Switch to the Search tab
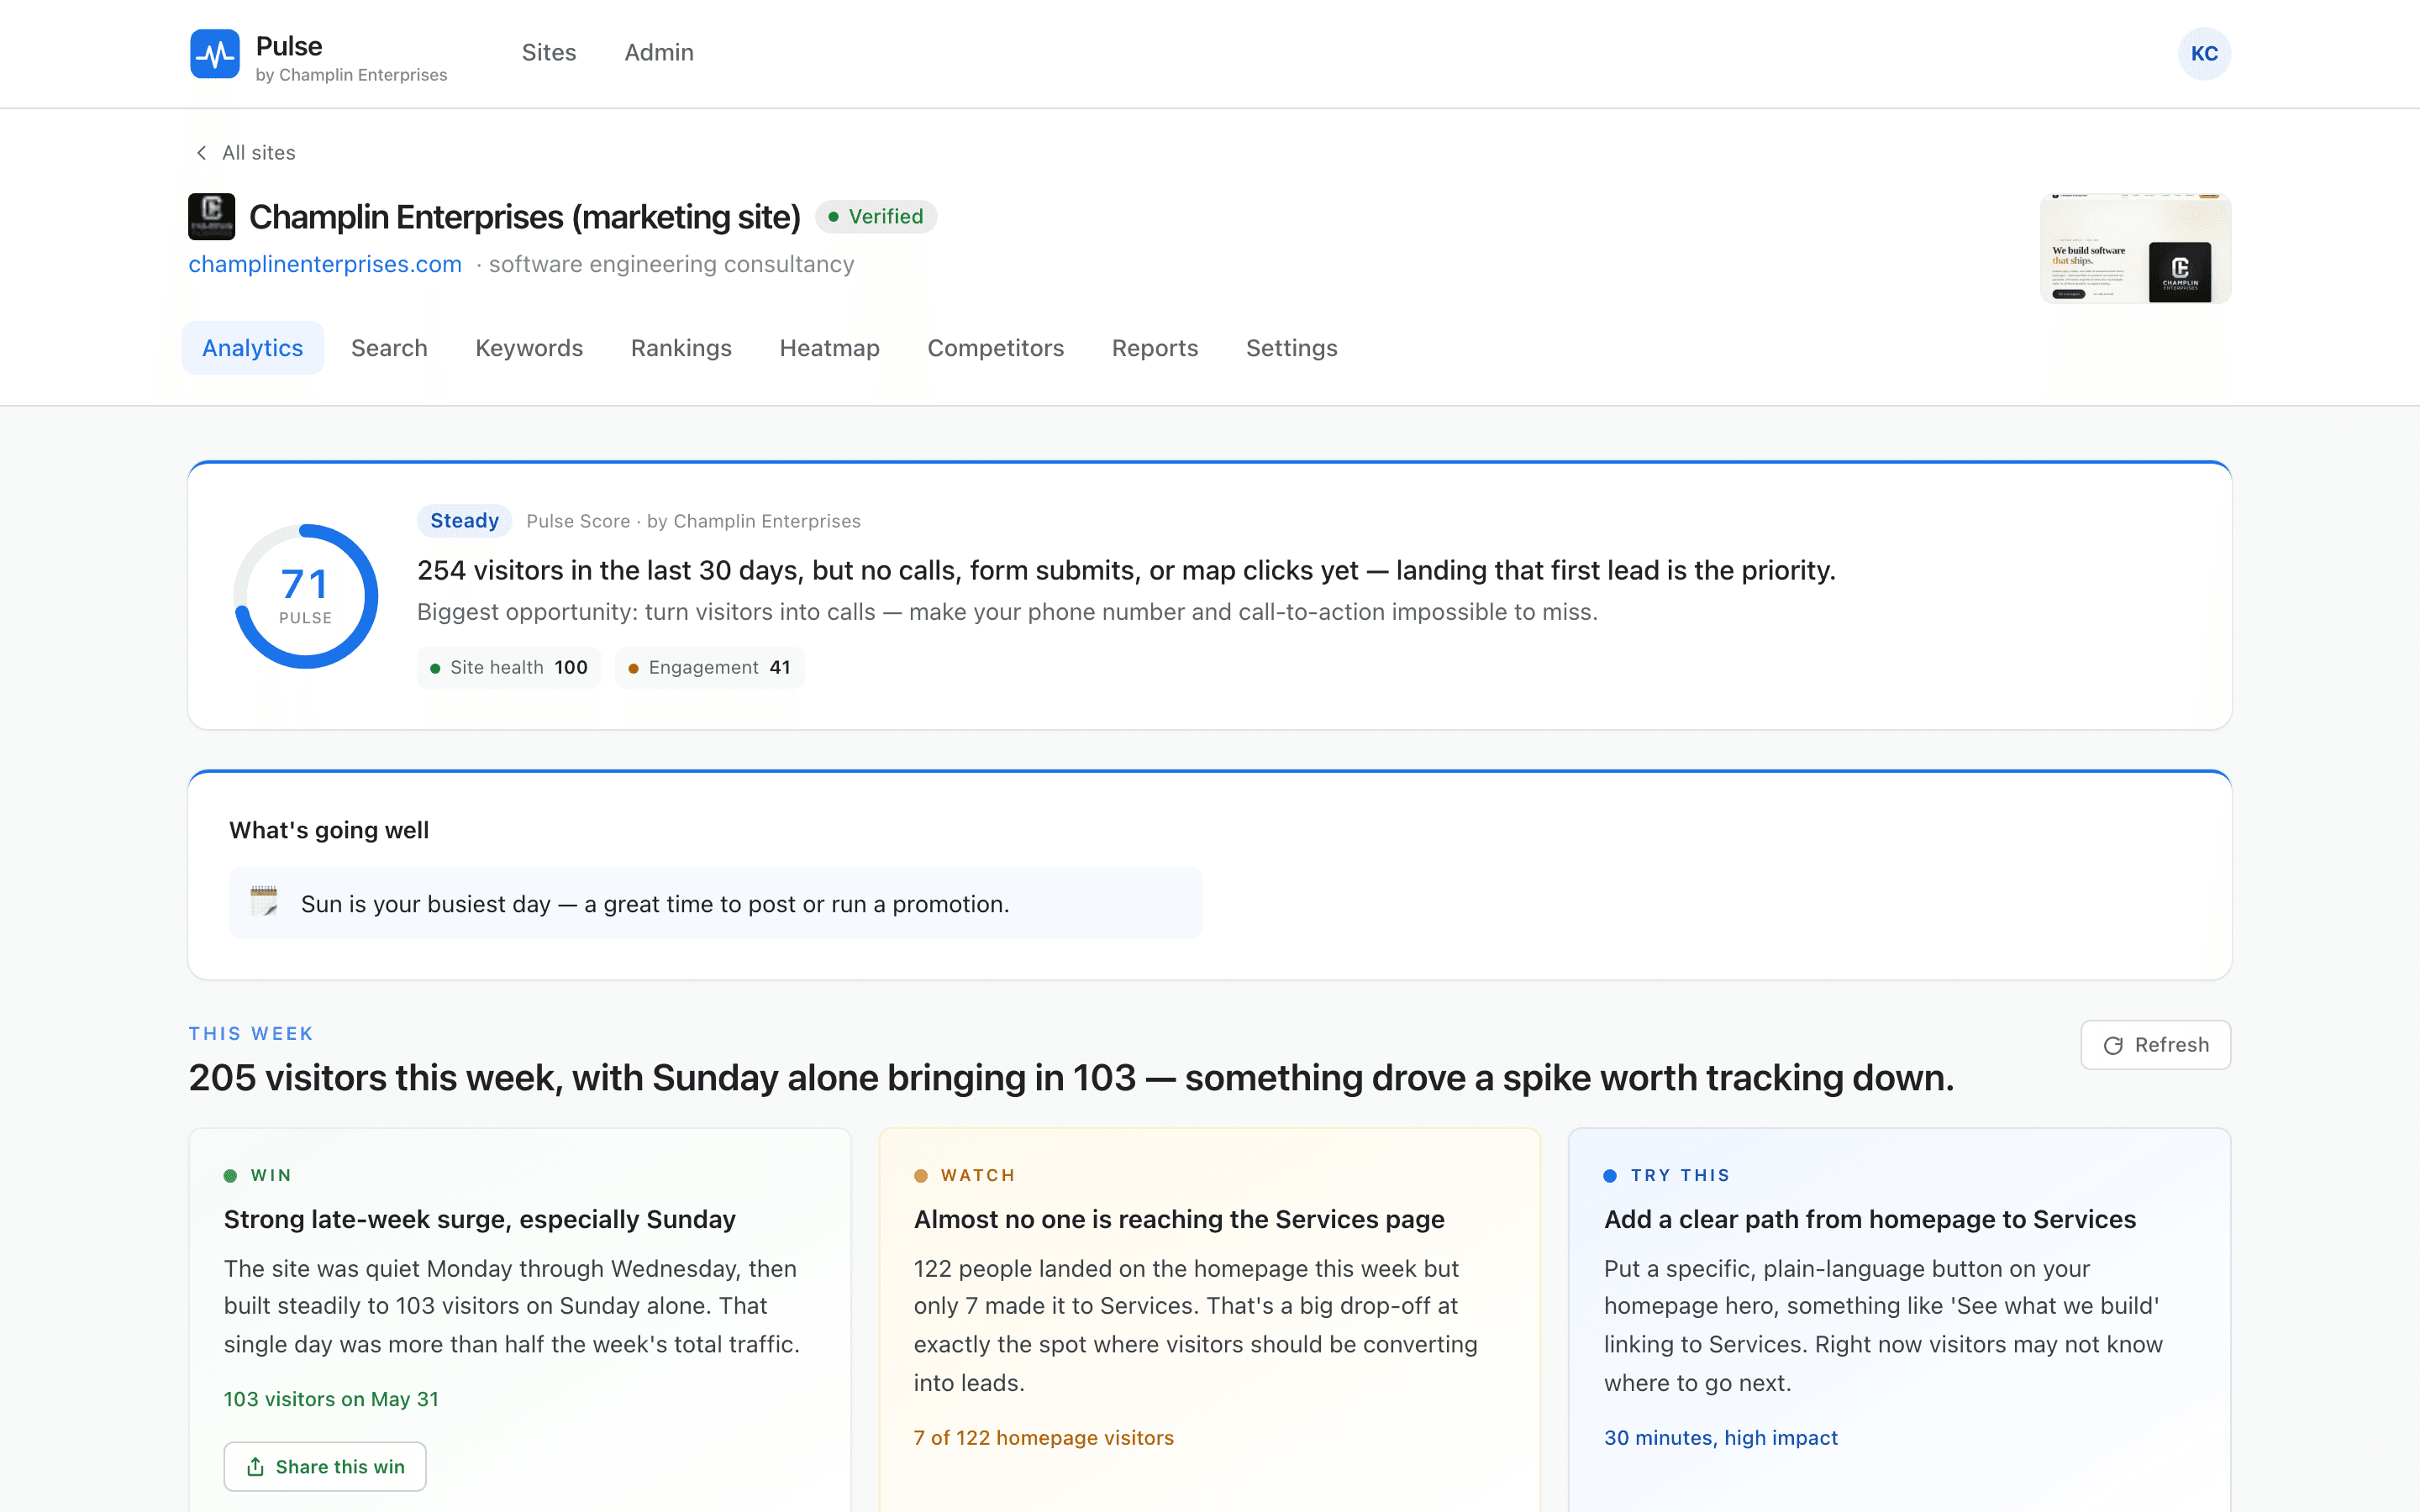Image resolution: width=2420 pixels, height=1512 pixels. (x=389, y=348)
